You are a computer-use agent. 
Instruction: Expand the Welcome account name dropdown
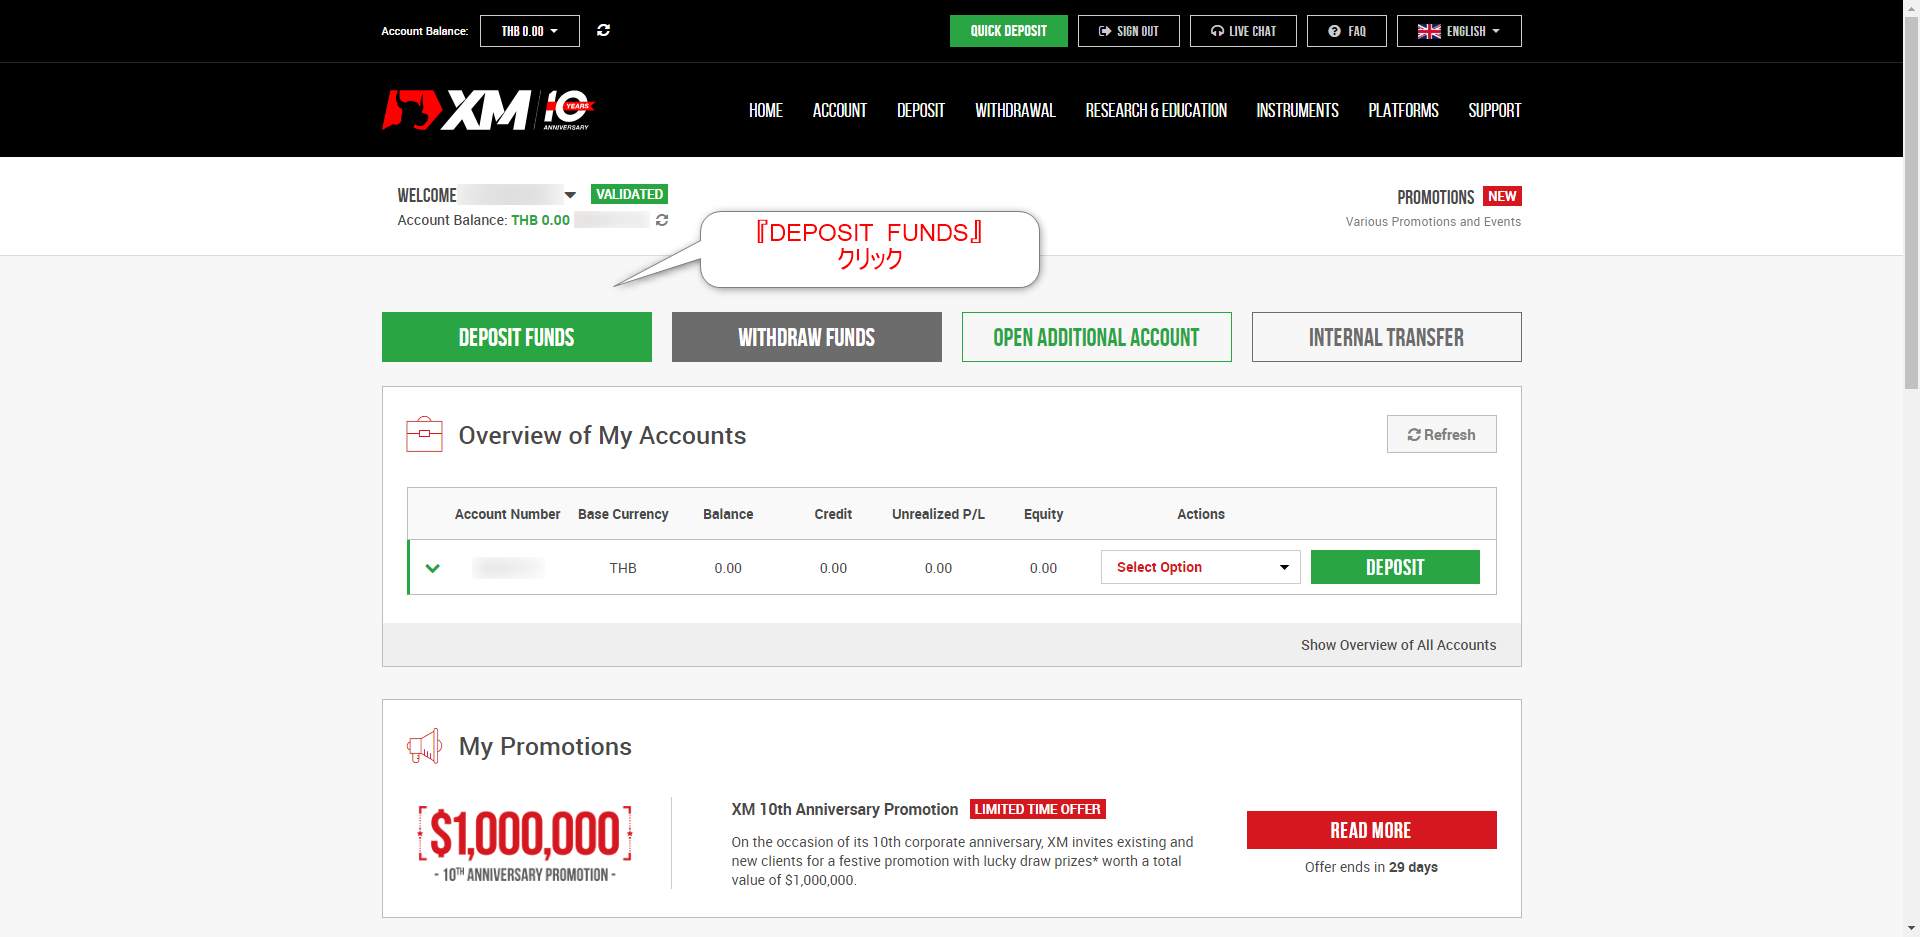point(570,195)
